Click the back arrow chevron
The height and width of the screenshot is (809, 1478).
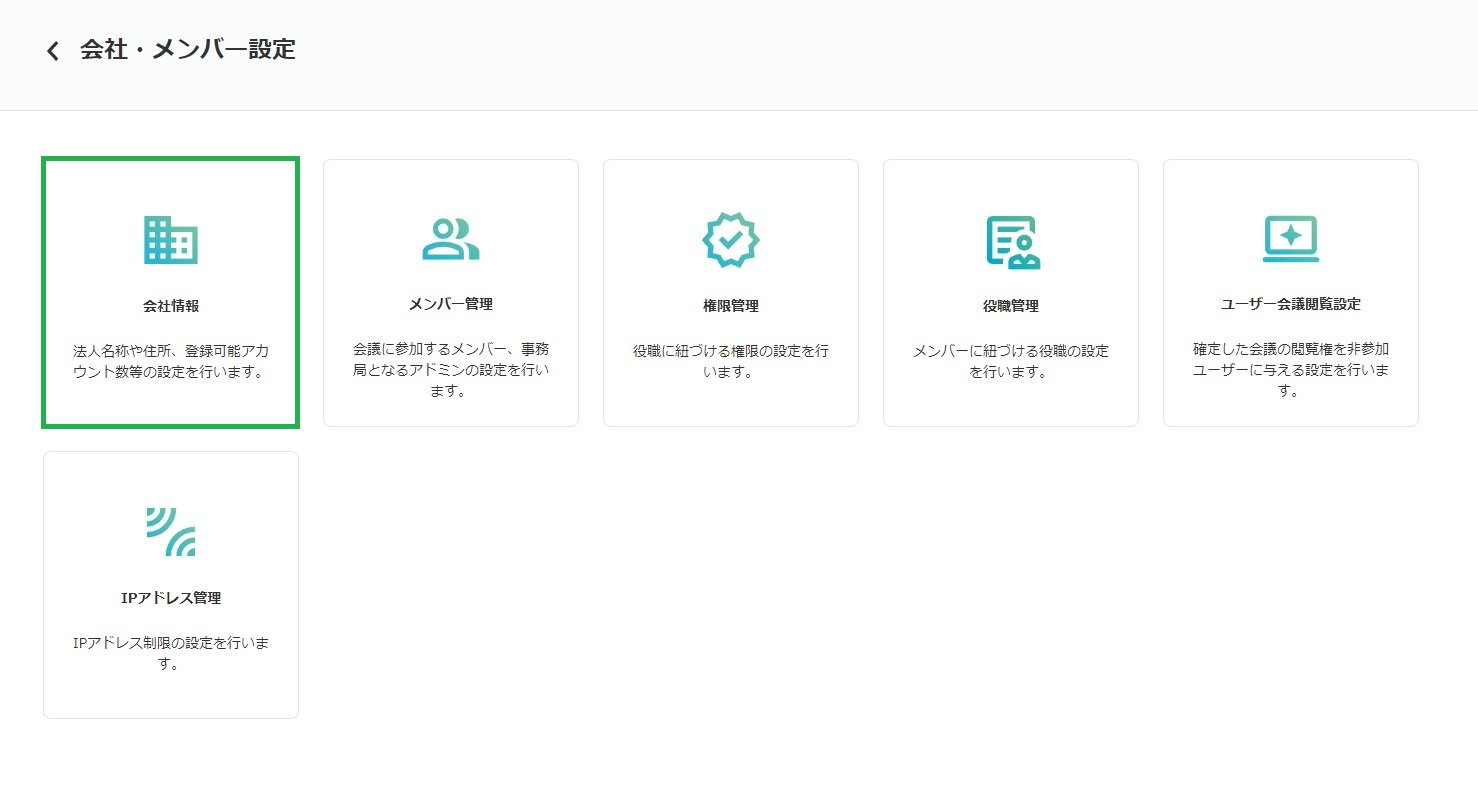click(53, 51)
